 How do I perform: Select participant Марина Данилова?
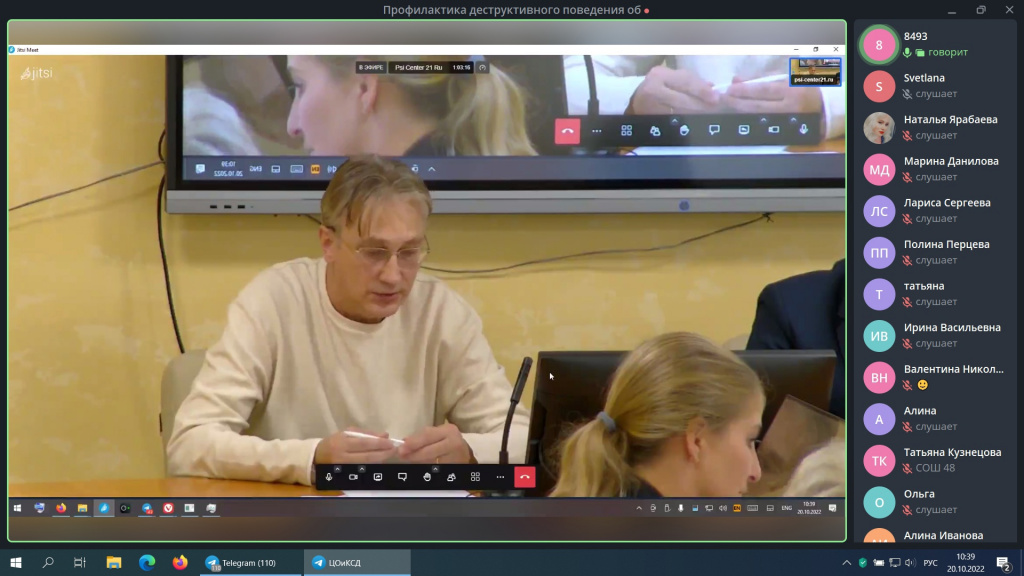point(935,169)
